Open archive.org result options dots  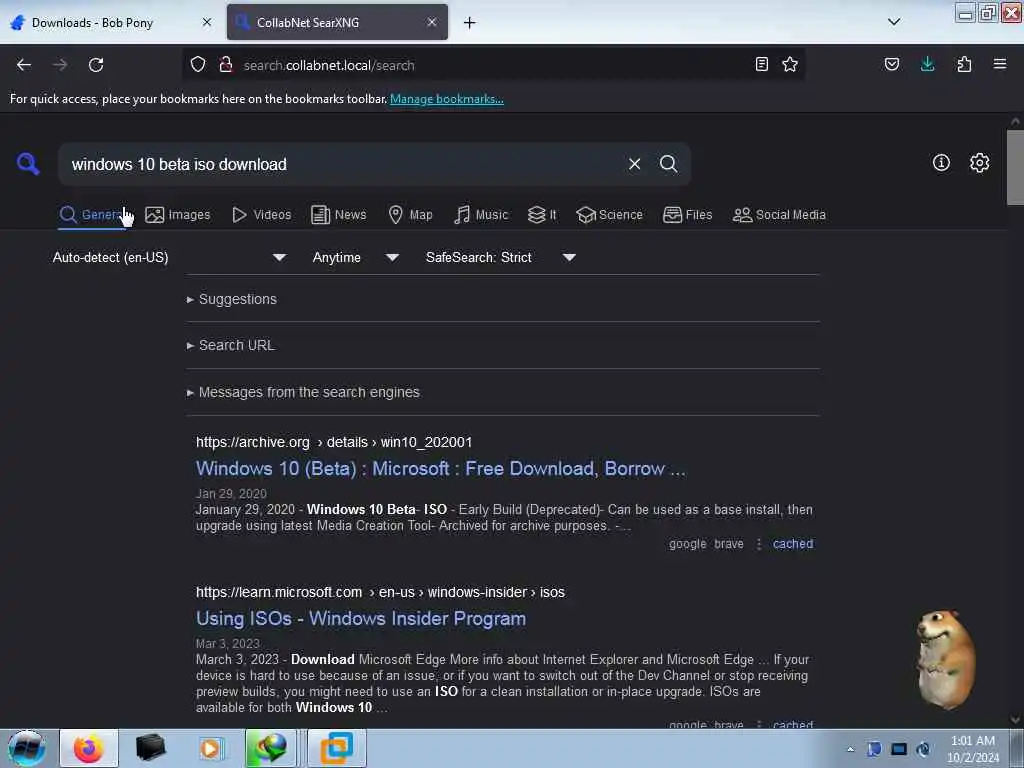758,543
